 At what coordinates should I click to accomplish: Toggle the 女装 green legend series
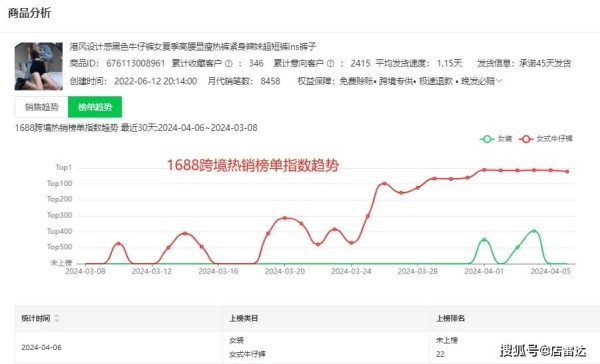pos(496,139)
